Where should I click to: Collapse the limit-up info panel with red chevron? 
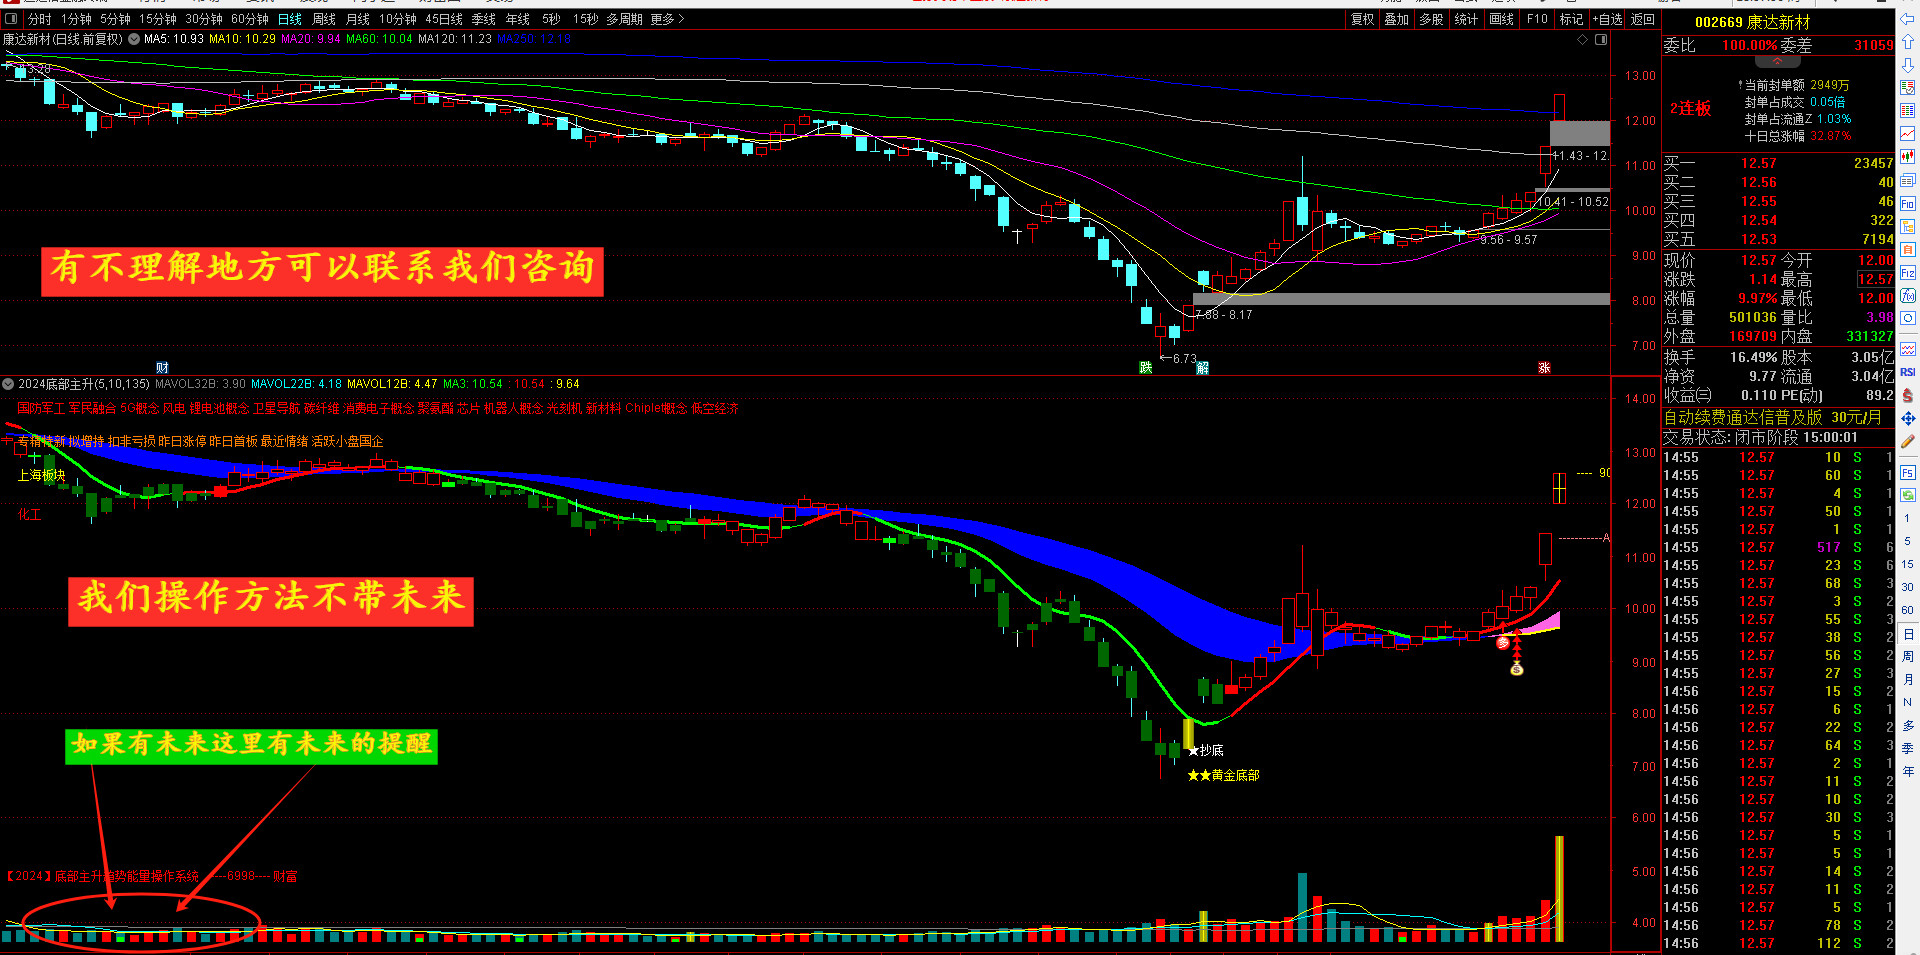point(1777,61)
